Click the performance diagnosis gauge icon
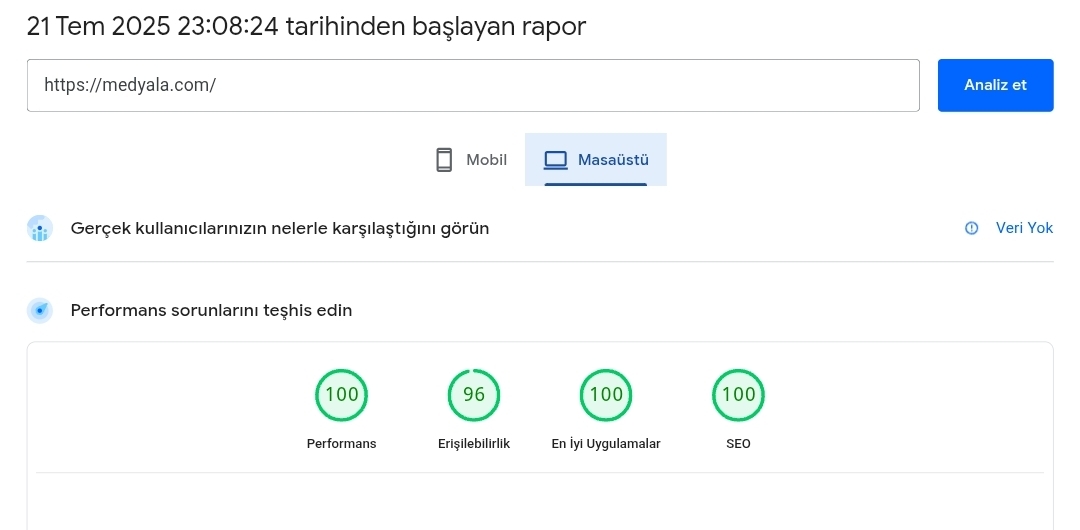This screenshot has height=530, width=1080. (x=40, y=310)
